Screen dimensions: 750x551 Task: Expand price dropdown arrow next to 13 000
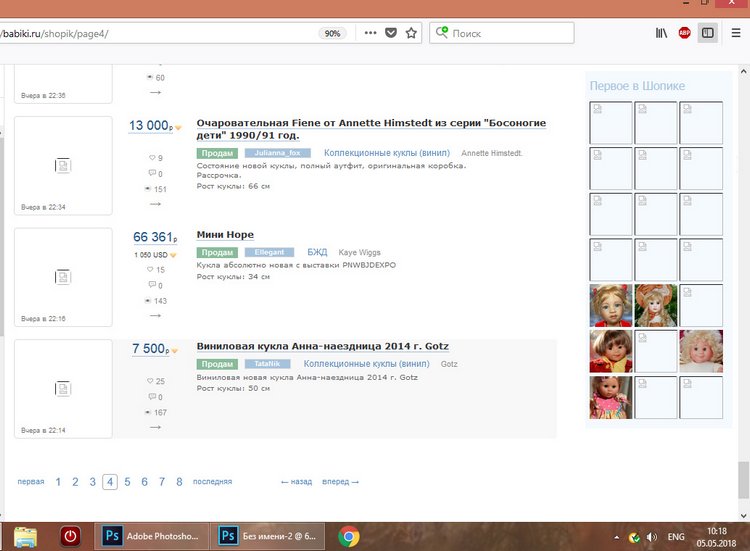click(x=178, y=128)
